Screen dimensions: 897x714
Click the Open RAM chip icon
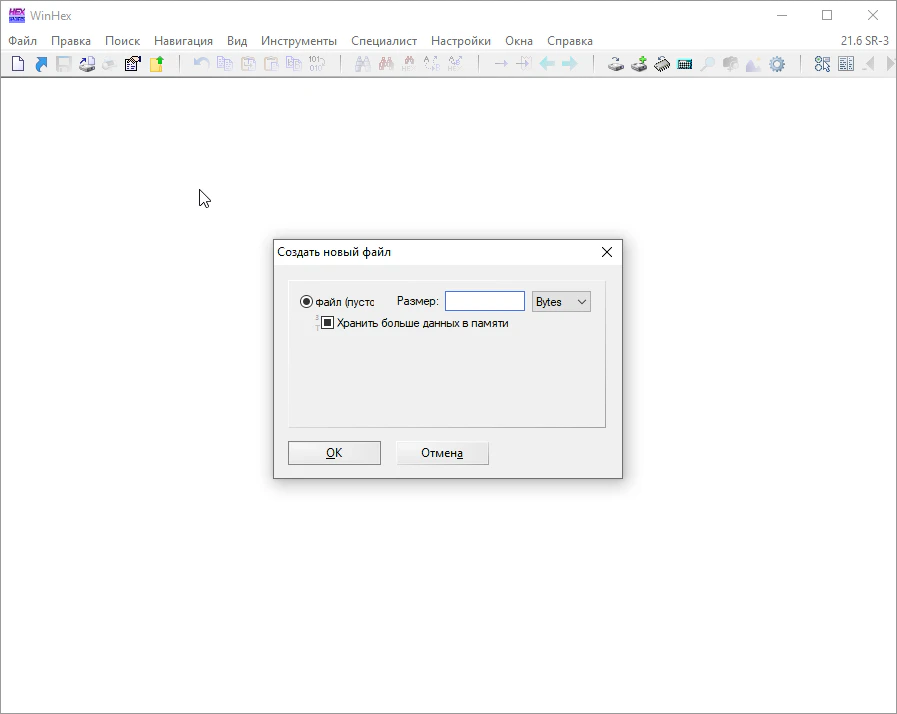coord(662,64)
